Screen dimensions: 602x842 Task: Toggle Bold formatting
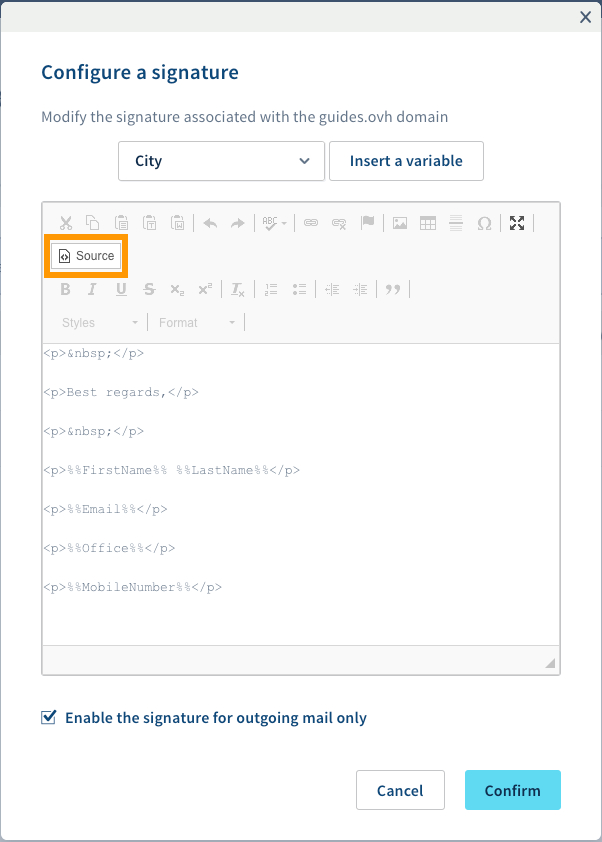coord(65,289)
